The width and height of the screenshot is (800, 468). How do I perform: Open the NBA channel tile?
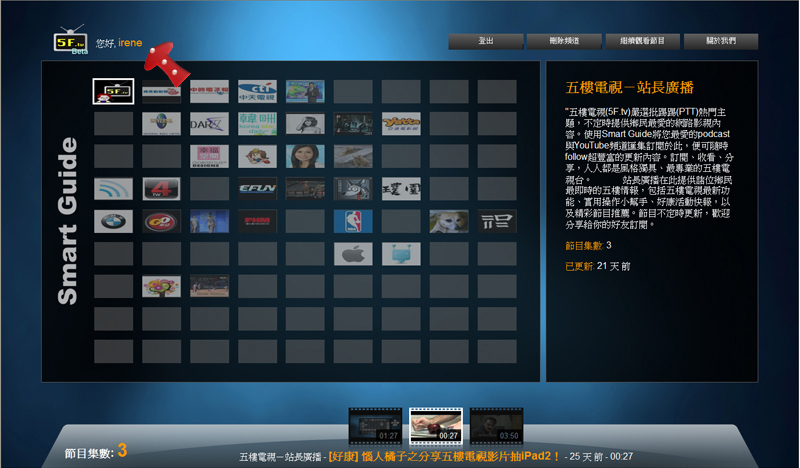click(353, 221)
